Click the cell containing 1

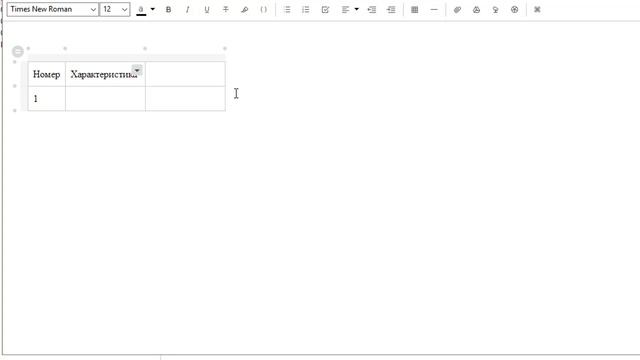(x=47, y=98)
